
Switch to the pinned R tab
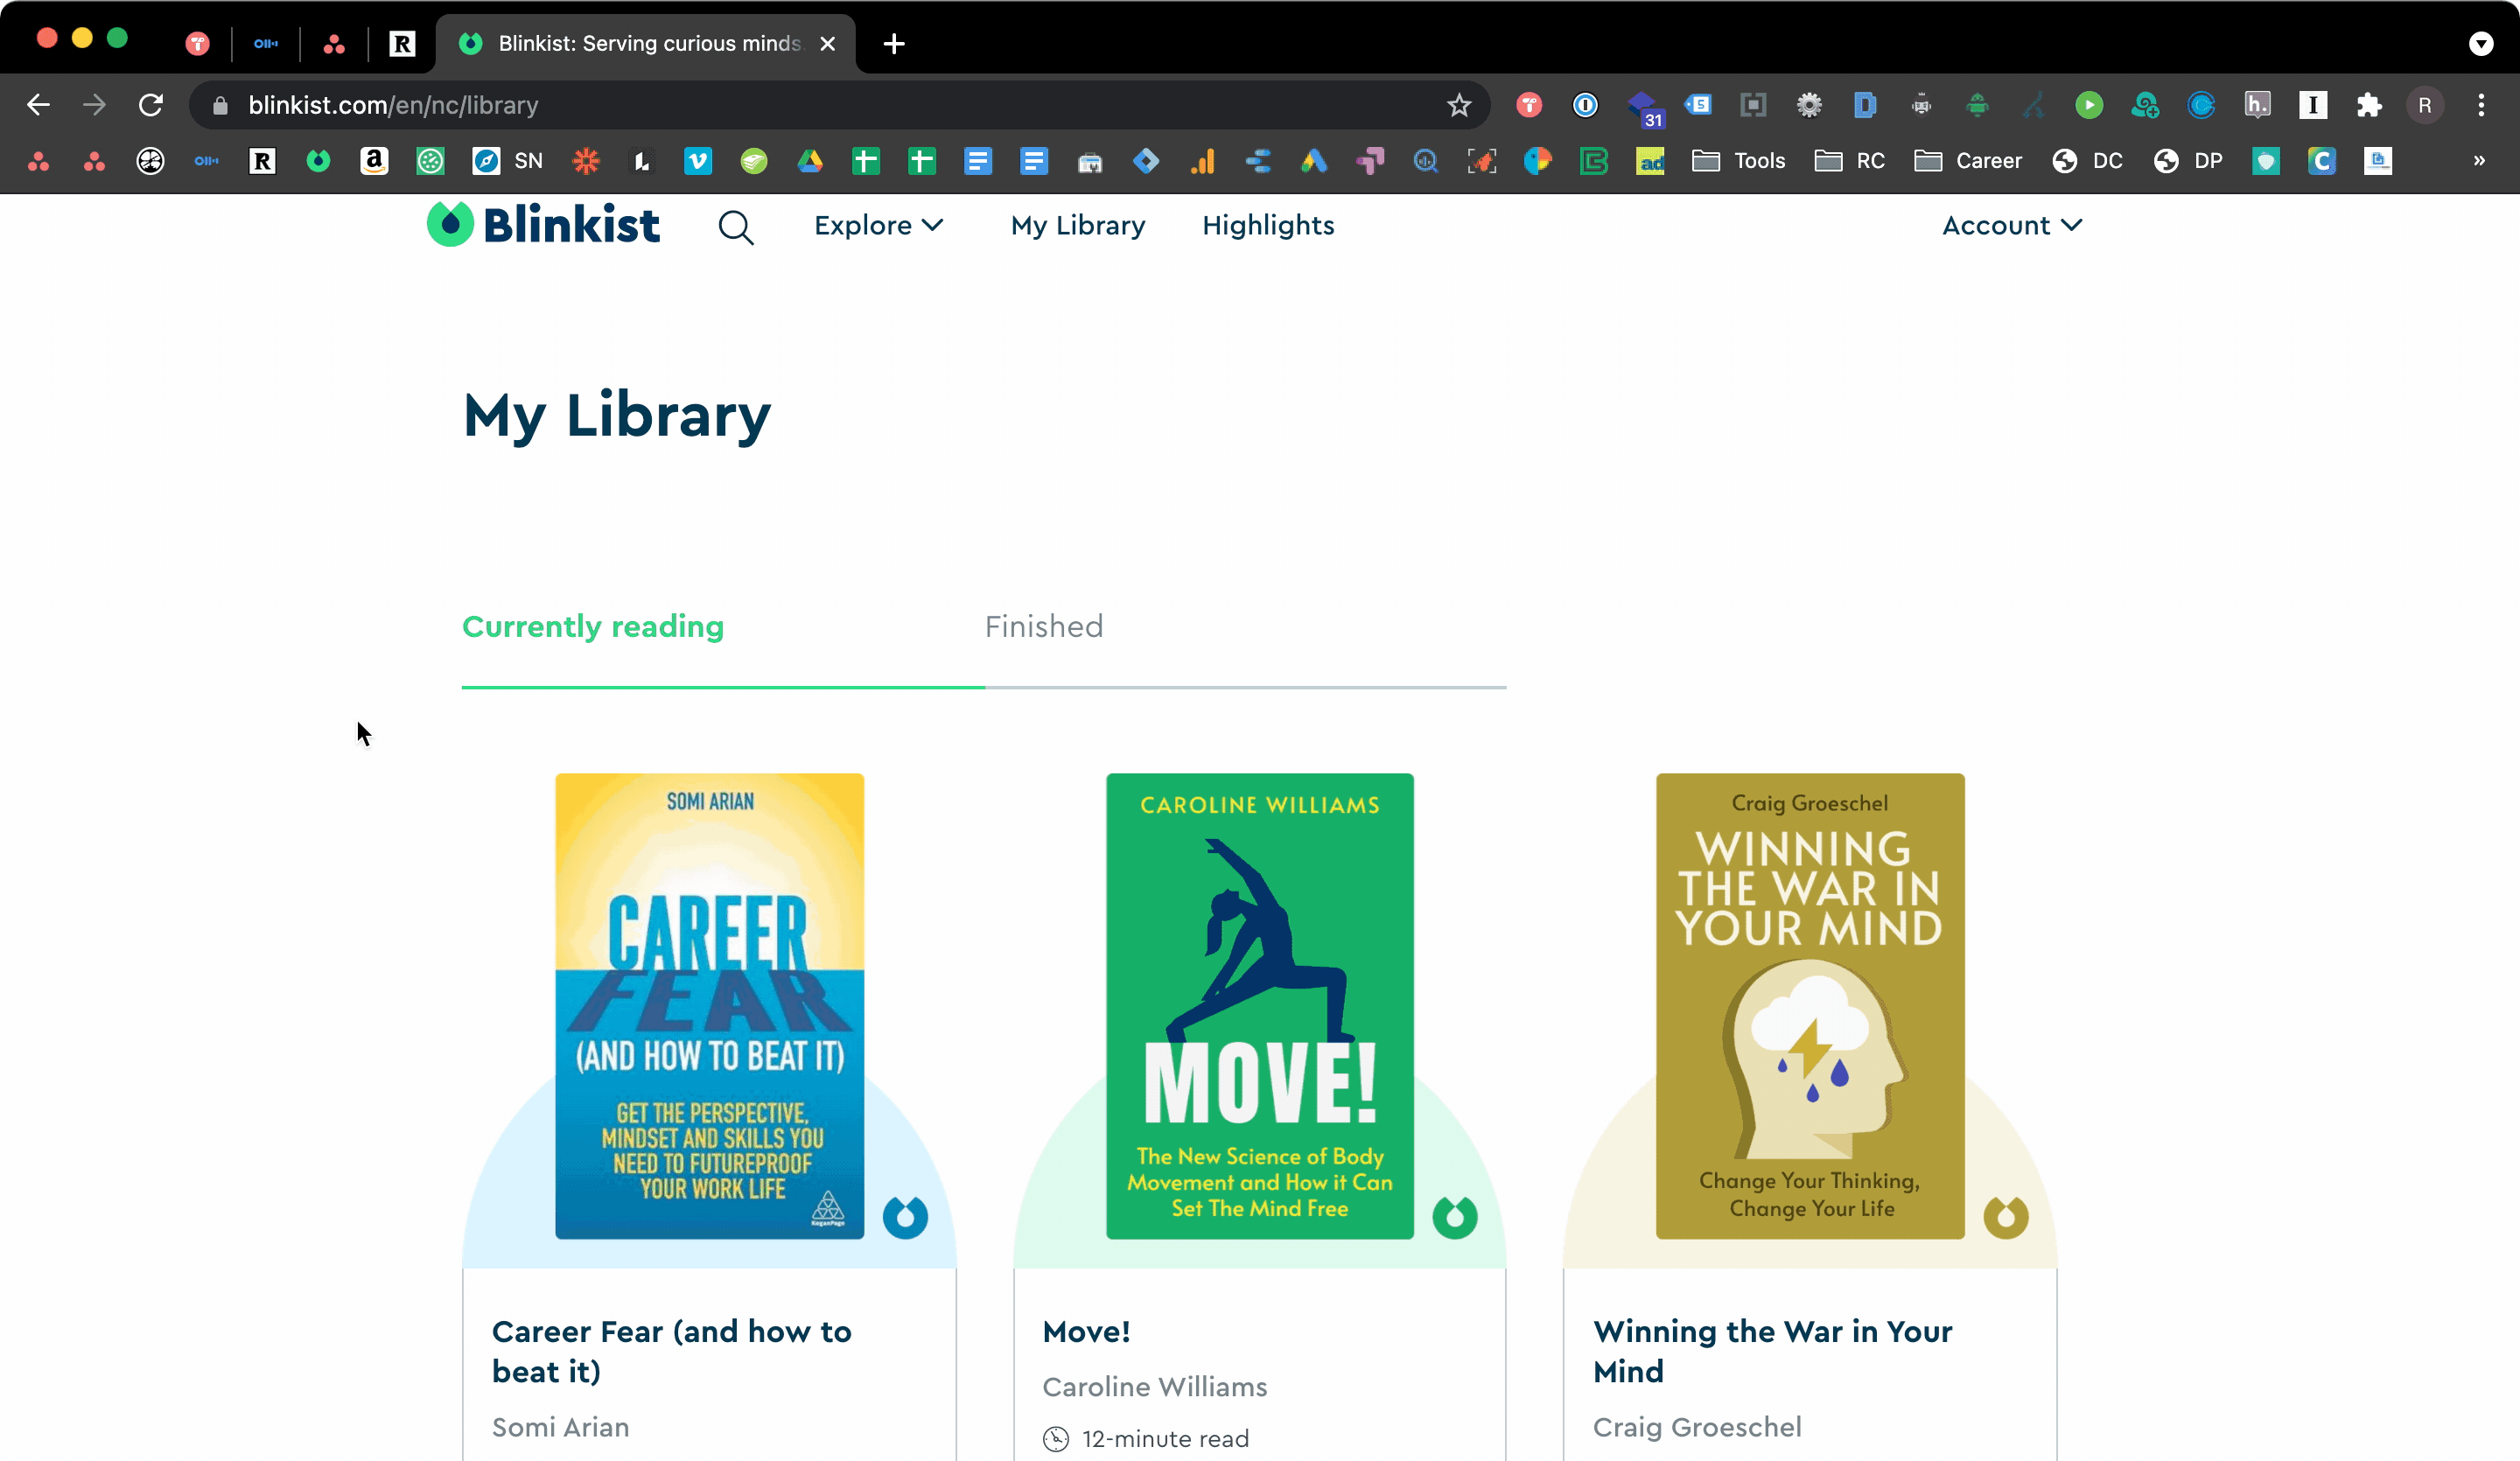[402, 43]
